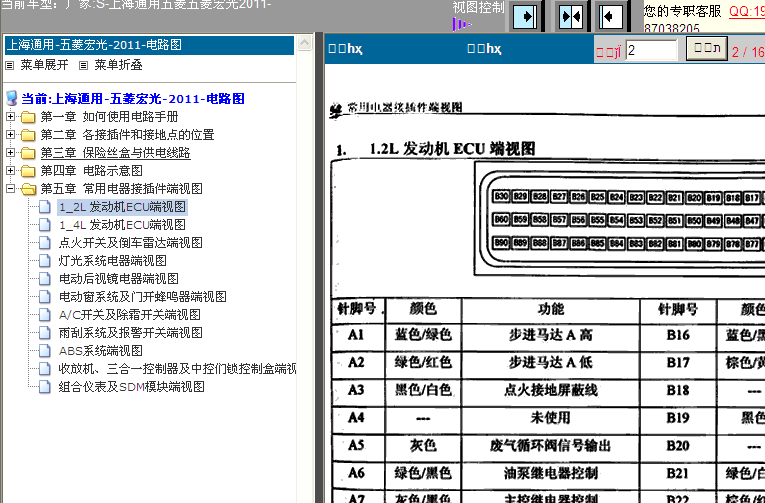Click folder icon for 第一章 如何使用电路手册

point(28,117)
